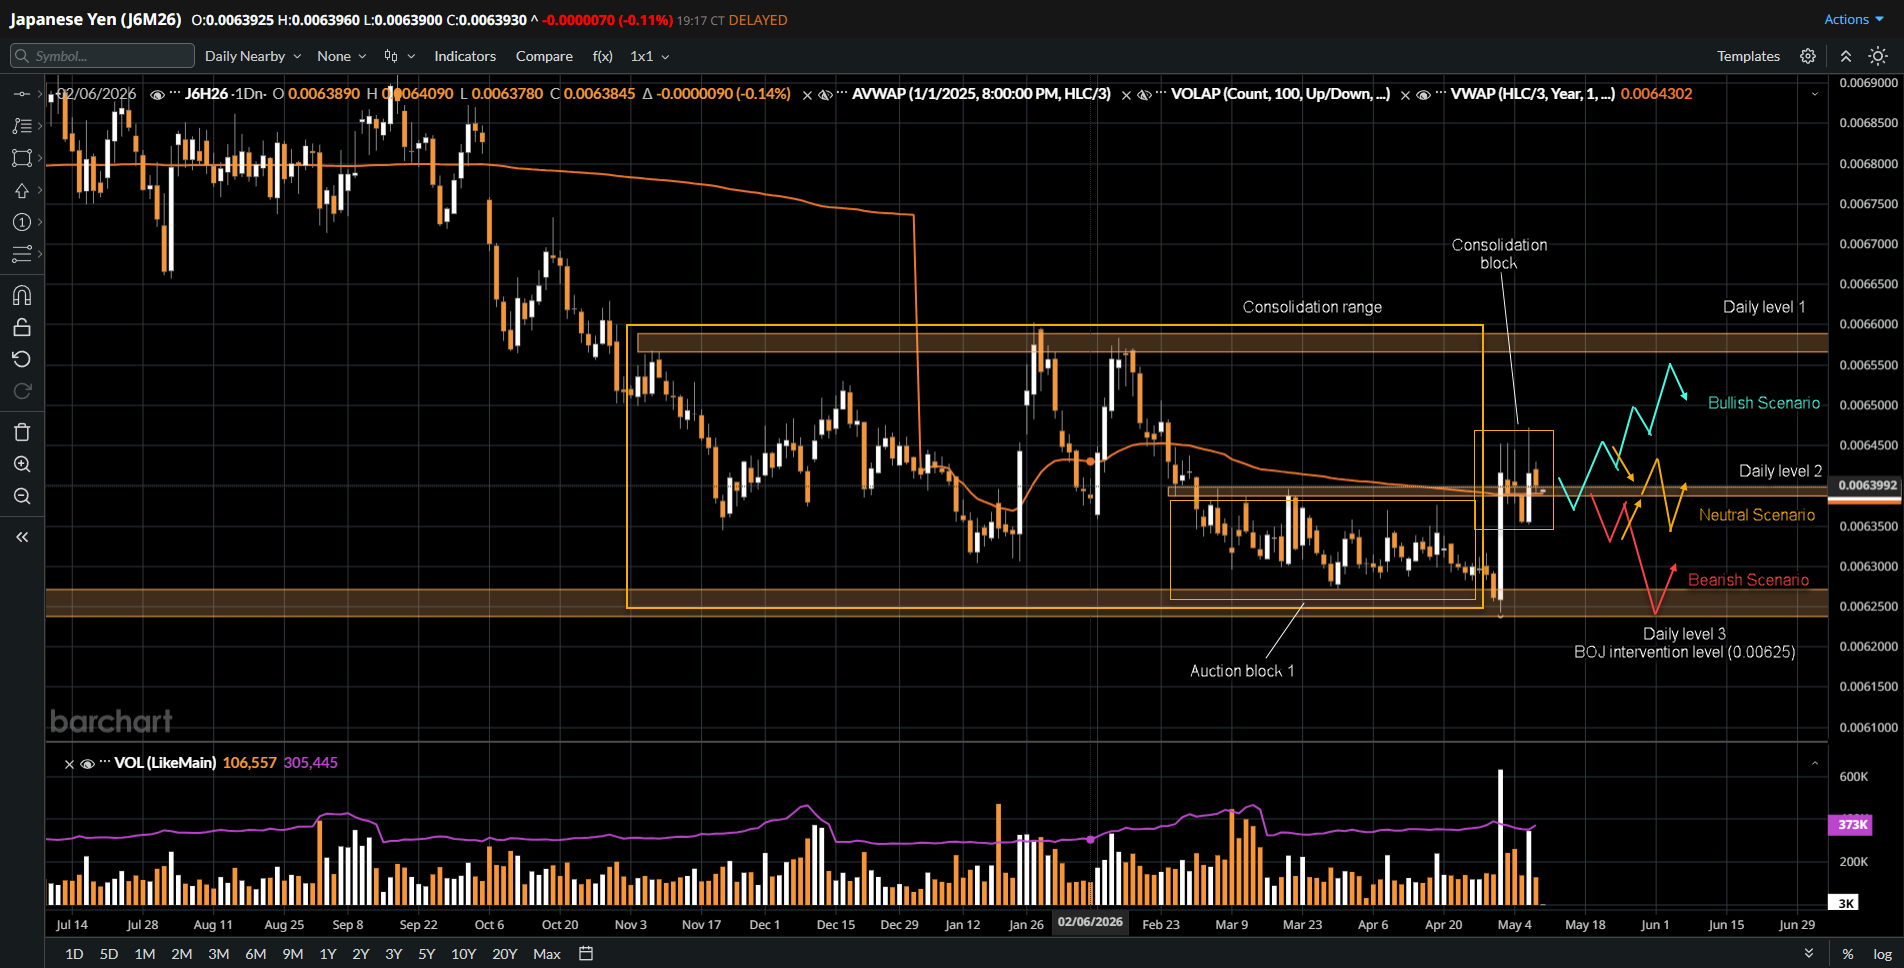Open the Templates button
This screenshot has width=1904, height=968.
1748,56
